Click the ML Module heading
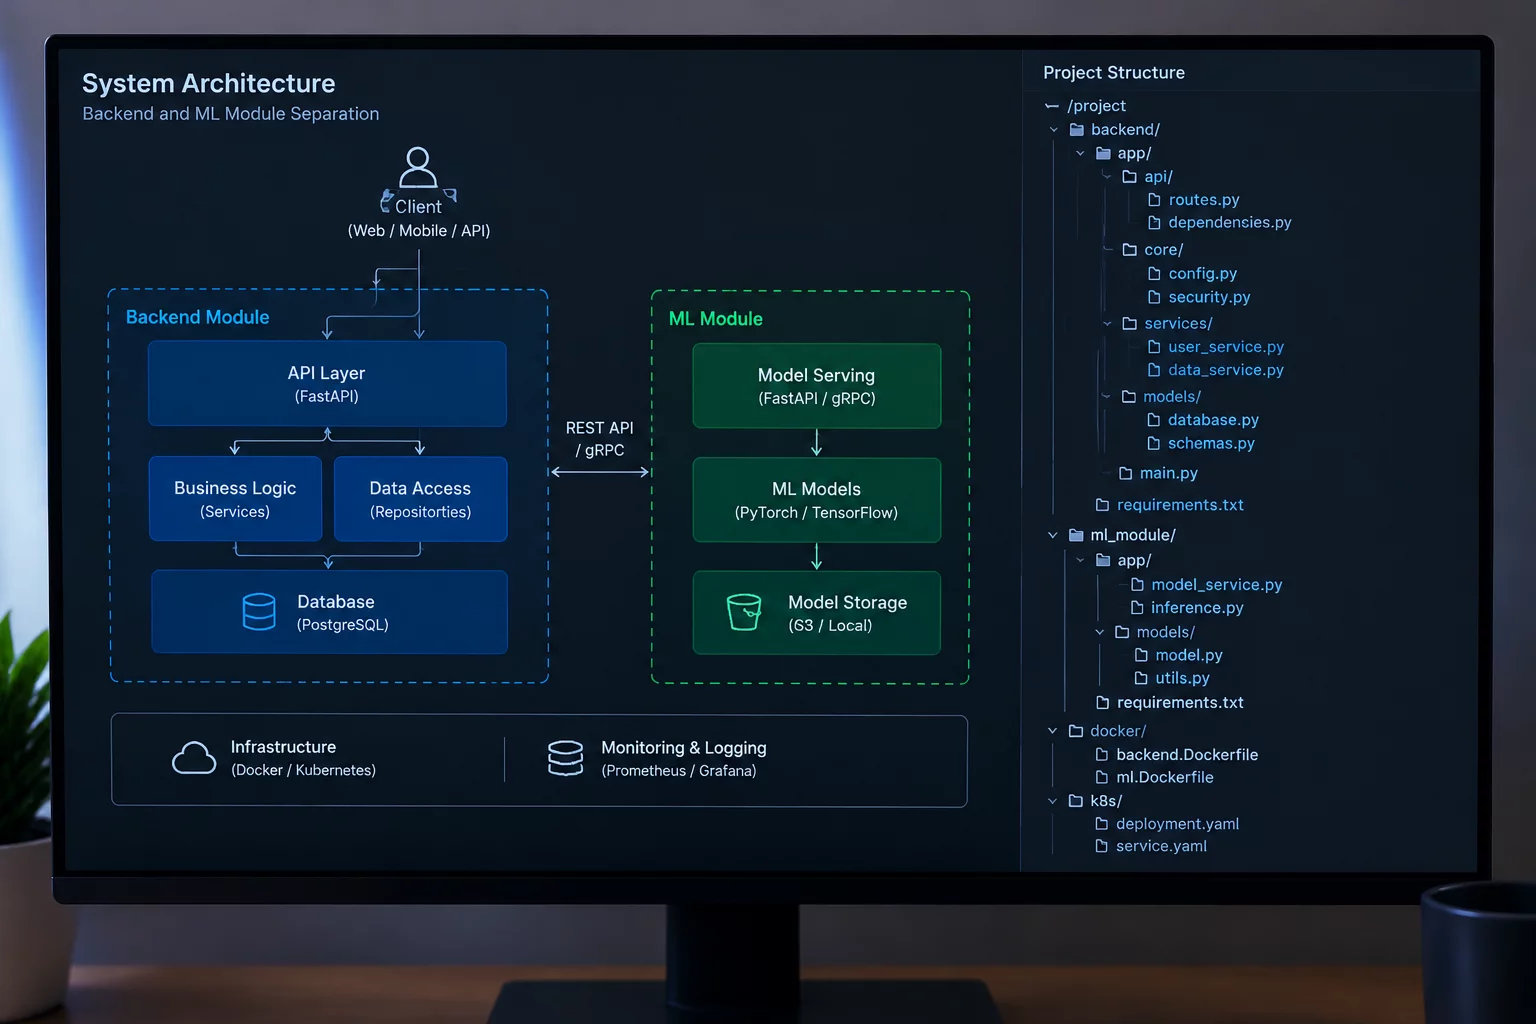The width and height of the screenshot is (1536, 1024). pos(716,319)
